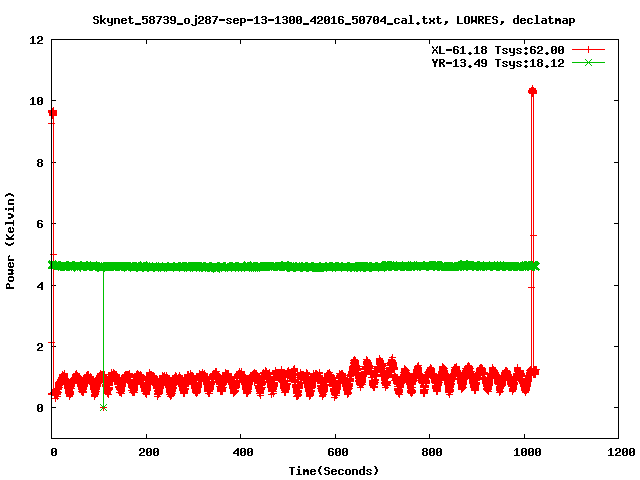Click the Time(Seconds) axis label

[x=334, y=471]
